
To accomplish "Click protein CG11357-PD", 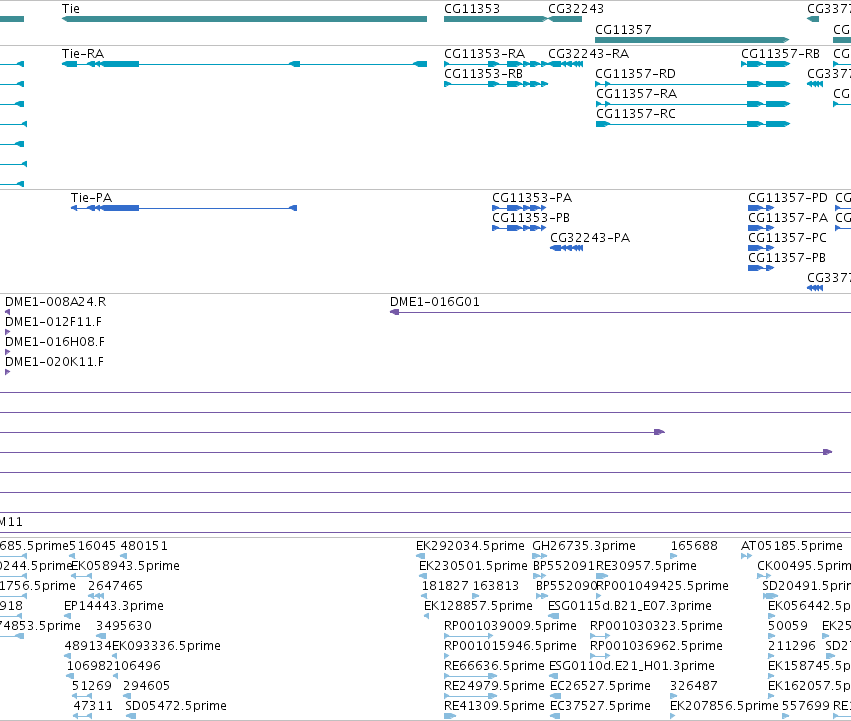I will pos(788,198).
